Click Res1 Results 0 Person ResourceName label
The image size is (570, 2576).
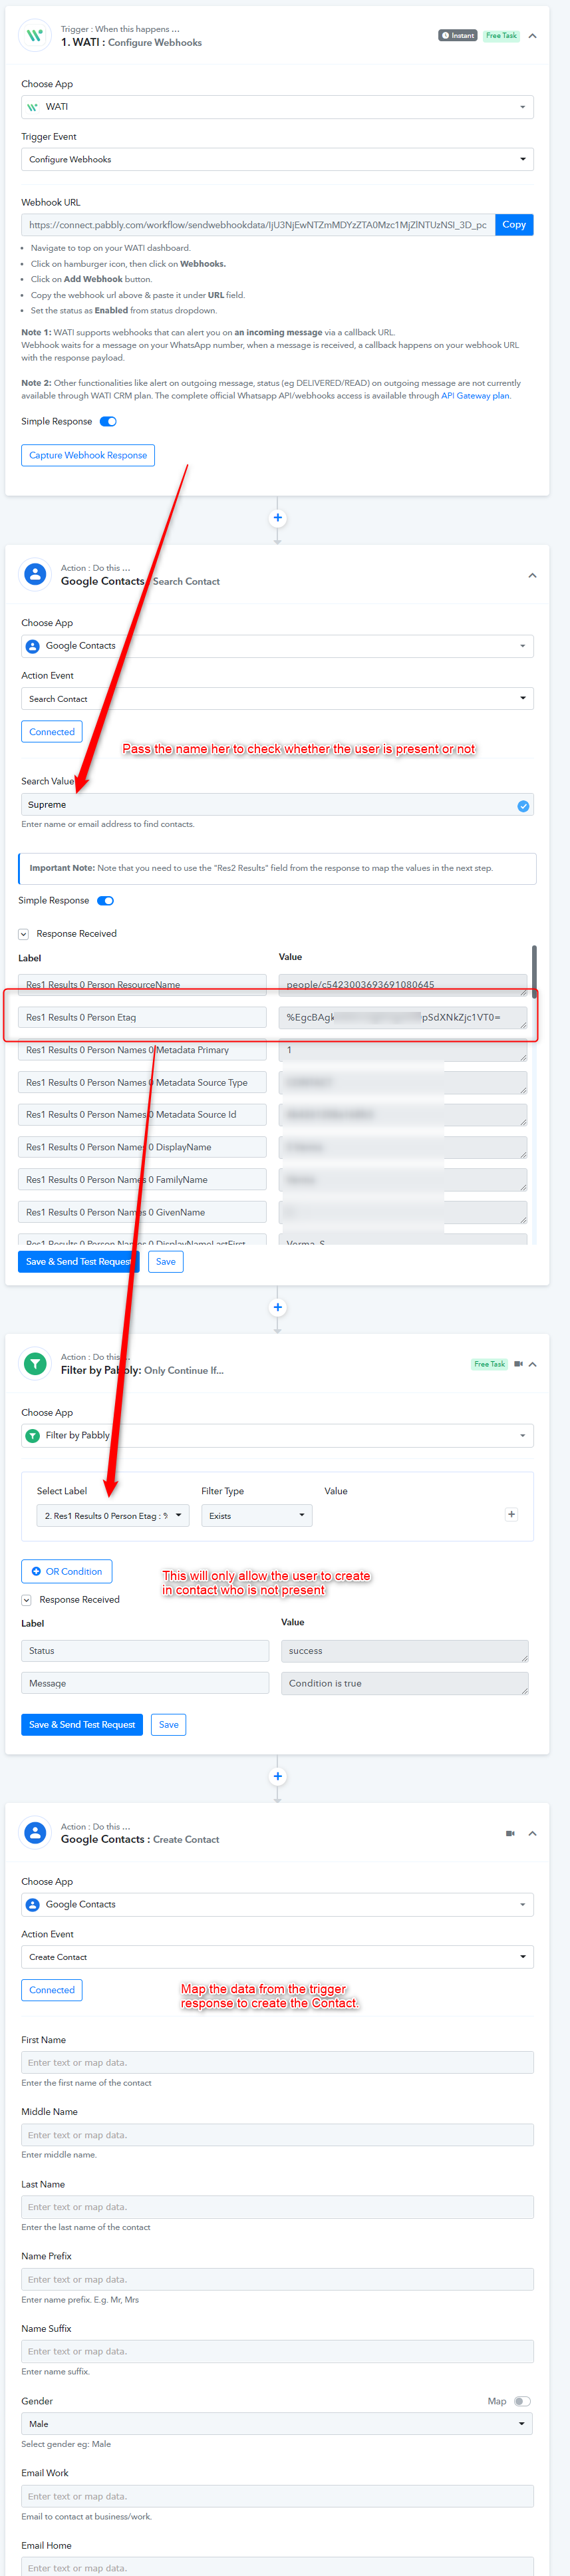[142, 985]
